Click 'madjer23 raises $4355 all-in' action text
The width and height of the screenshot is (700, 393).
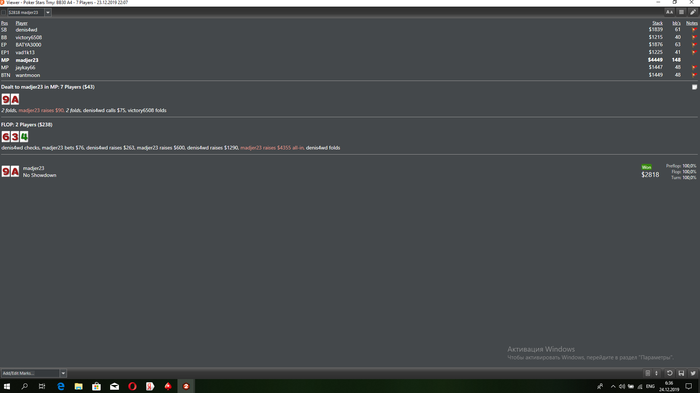[x=272, y=148]
